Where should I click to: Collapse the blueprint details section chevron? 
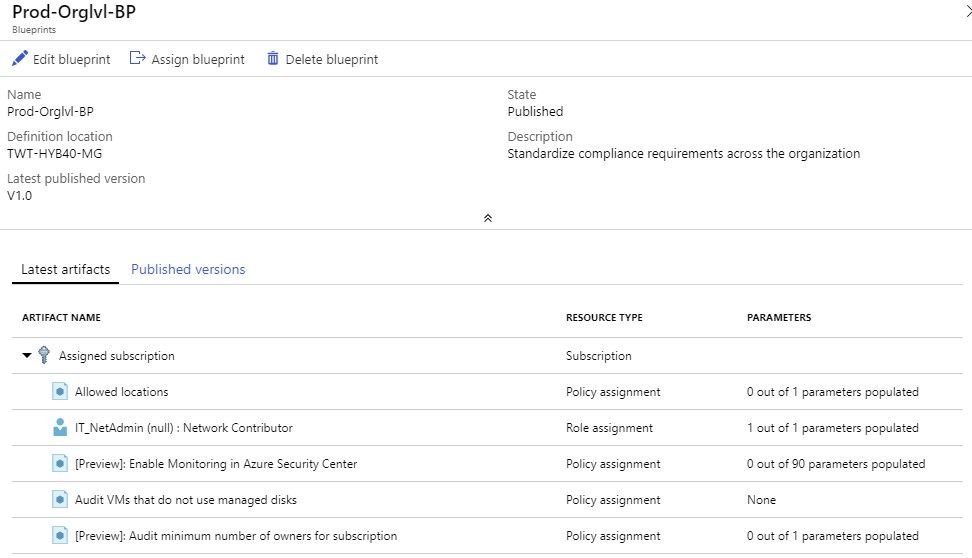tap(487, 218)
